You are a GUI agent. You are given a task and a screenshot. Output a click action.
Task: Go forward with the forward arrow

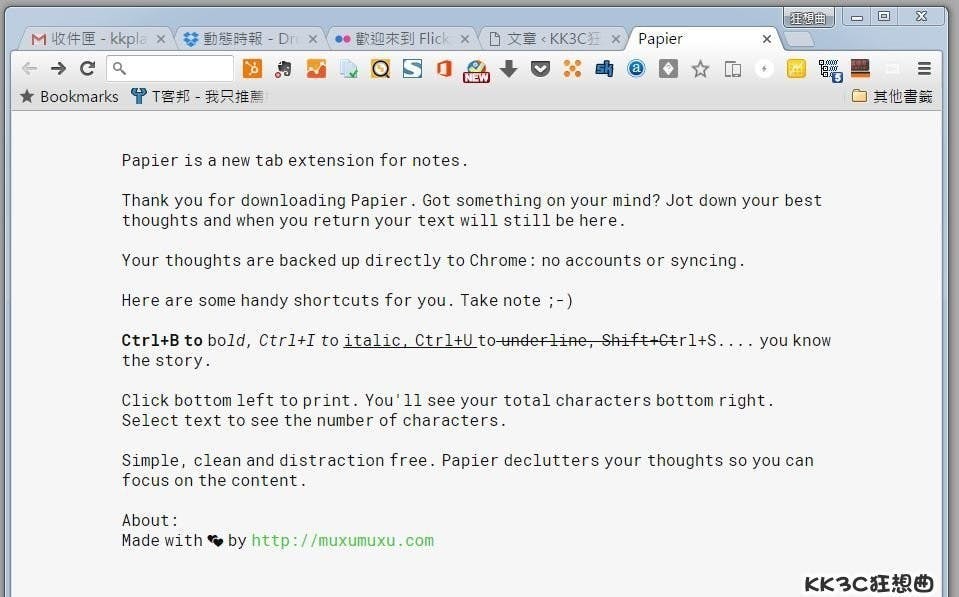tap(59, 69)
